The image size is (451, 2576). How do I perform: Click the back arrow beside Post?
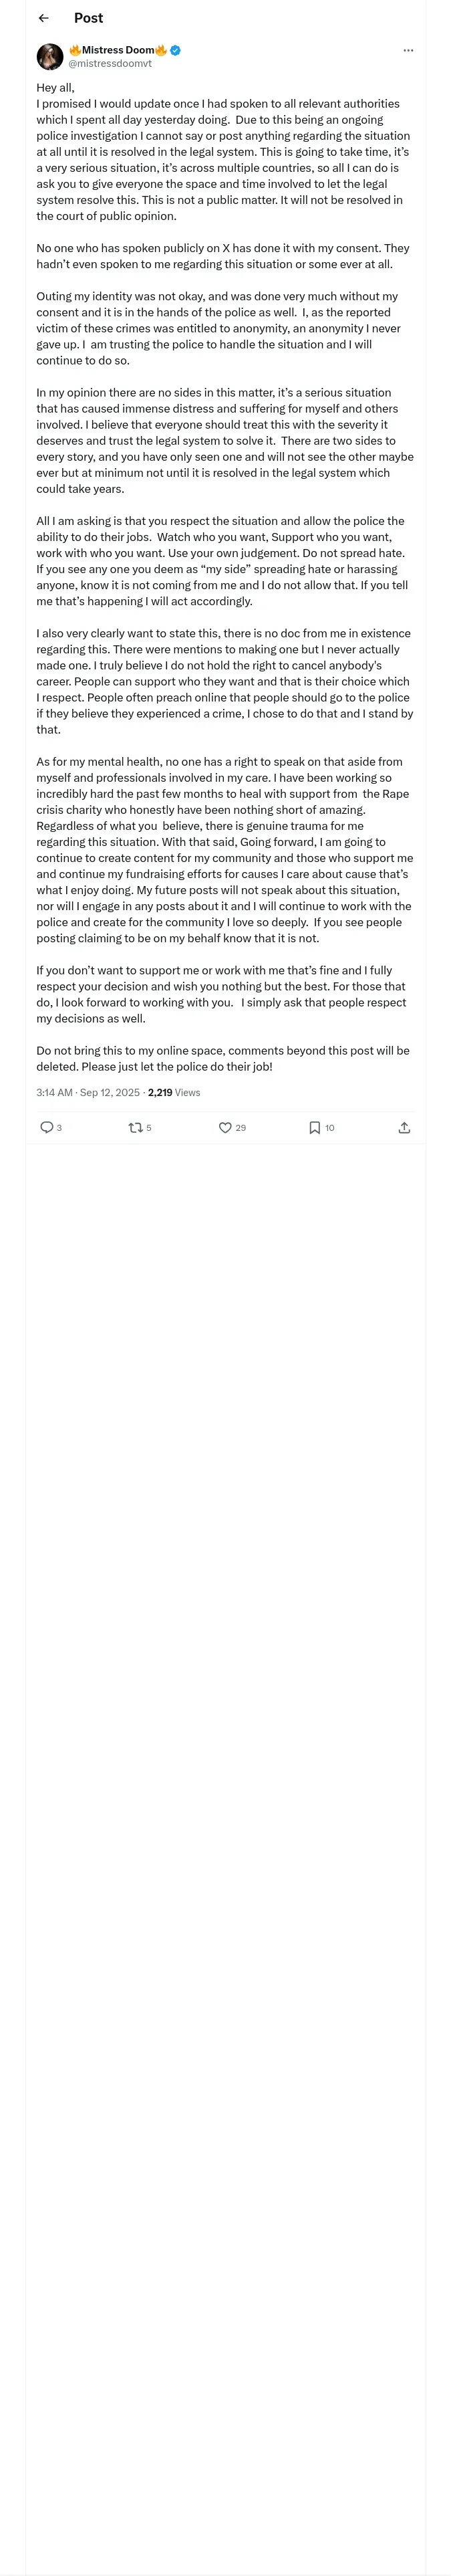43,18
